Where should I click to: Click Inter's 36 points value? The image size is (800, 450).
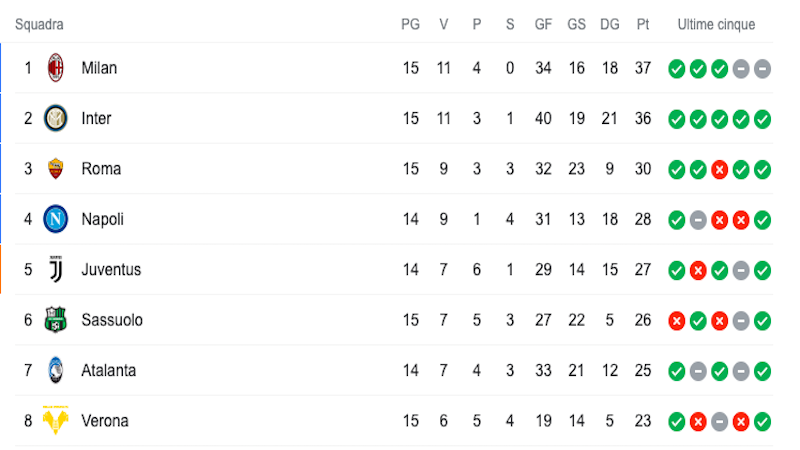click(x=643, y=118)
